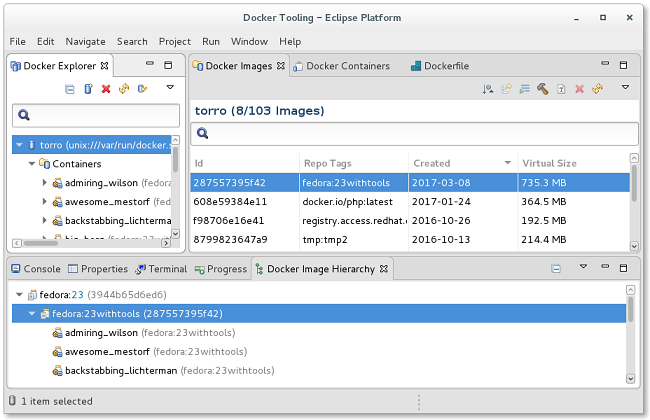
Task: Close the Docker Images tab
Action: (x=281, y=66)
